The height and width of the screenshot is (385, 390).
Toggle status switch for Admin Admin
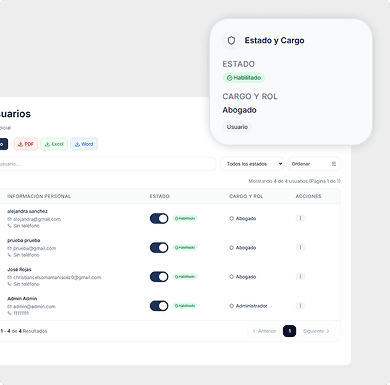click(159, 306)
